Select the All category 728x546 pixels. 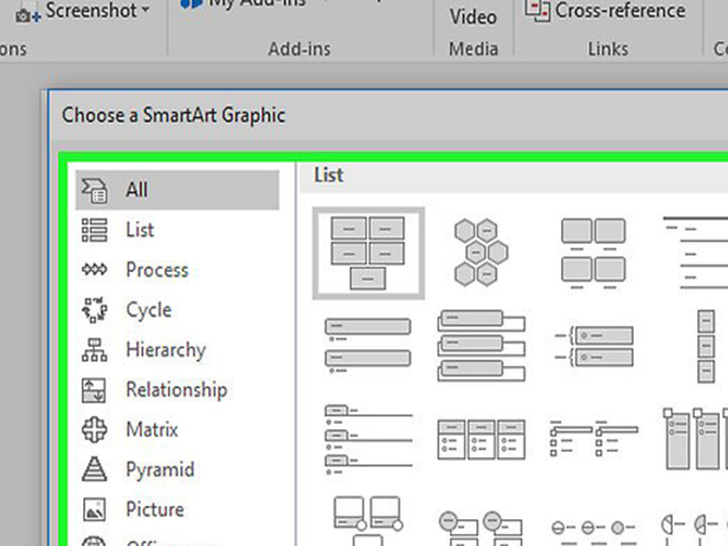coord(178,190)
